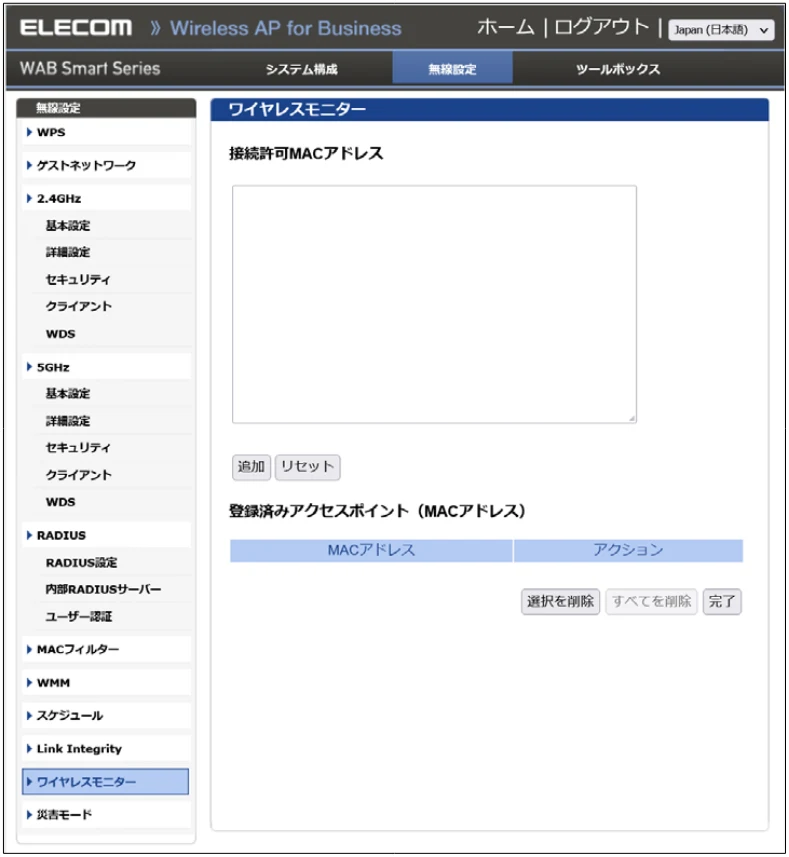Open クライアント under 2.4GHz
The width and height of the screenshot is (789, 857).
pos(78,306)
